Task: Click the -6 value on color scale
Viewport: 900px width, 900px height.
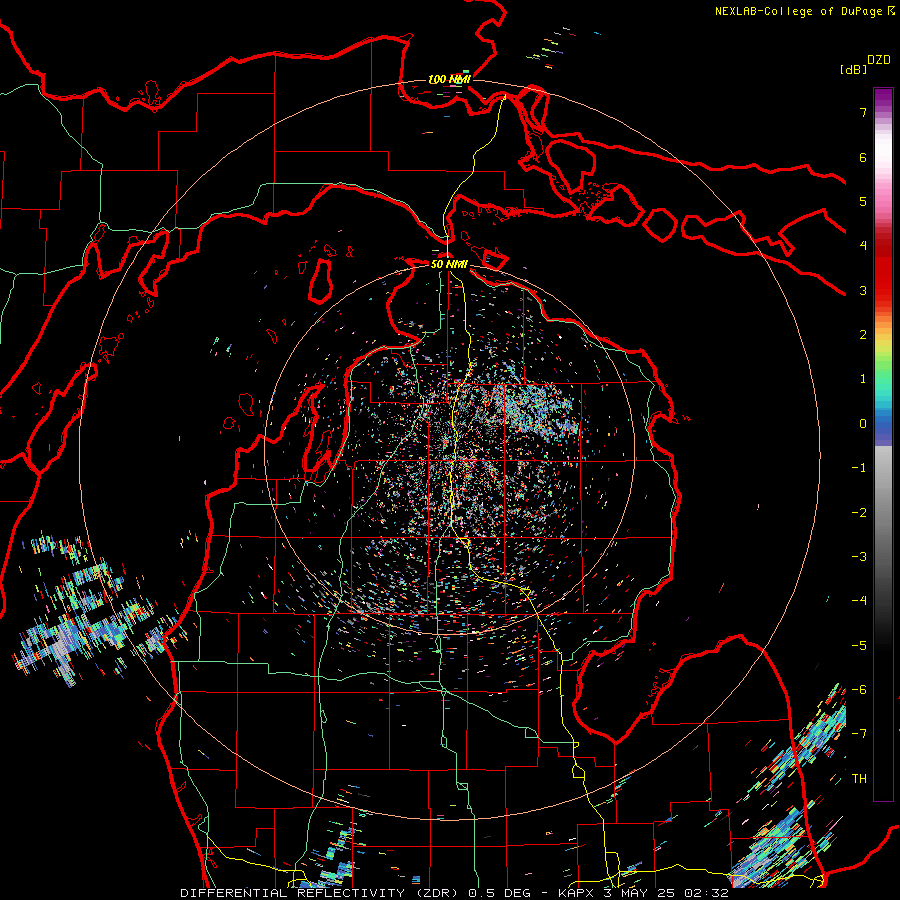Action: [859, 690]
